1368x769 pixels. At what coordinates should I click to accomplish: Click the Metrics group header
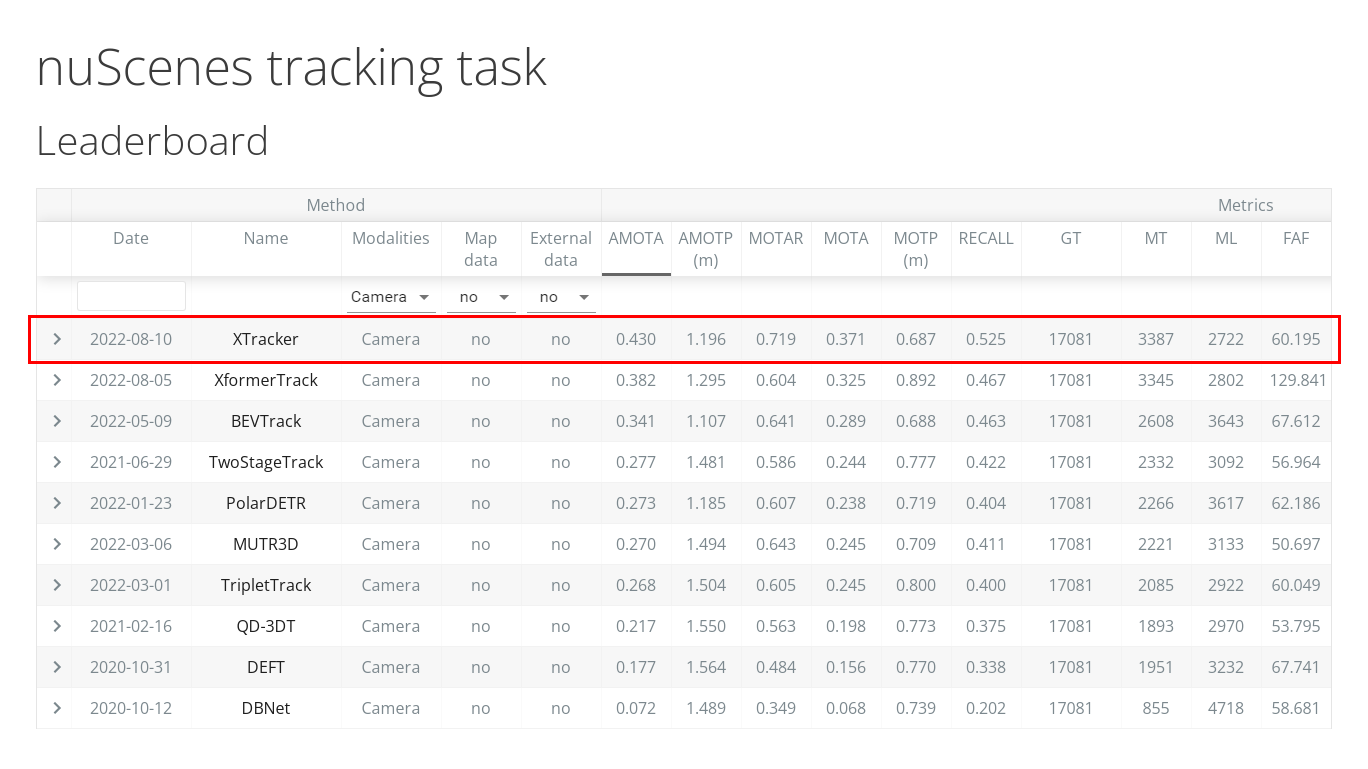click(1246, 205)
